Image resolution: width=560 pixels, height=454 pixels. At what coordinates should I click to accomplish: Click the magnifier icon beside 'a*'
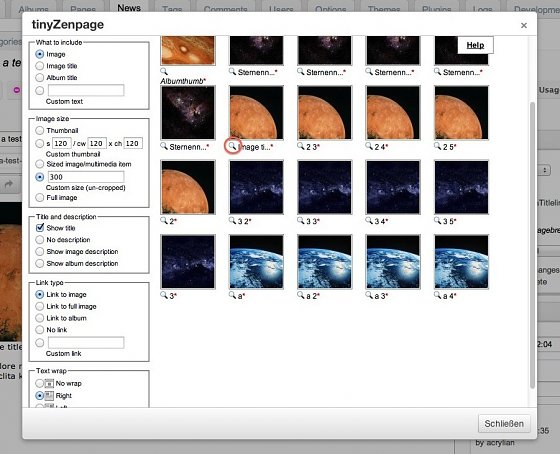pos(232,295)
